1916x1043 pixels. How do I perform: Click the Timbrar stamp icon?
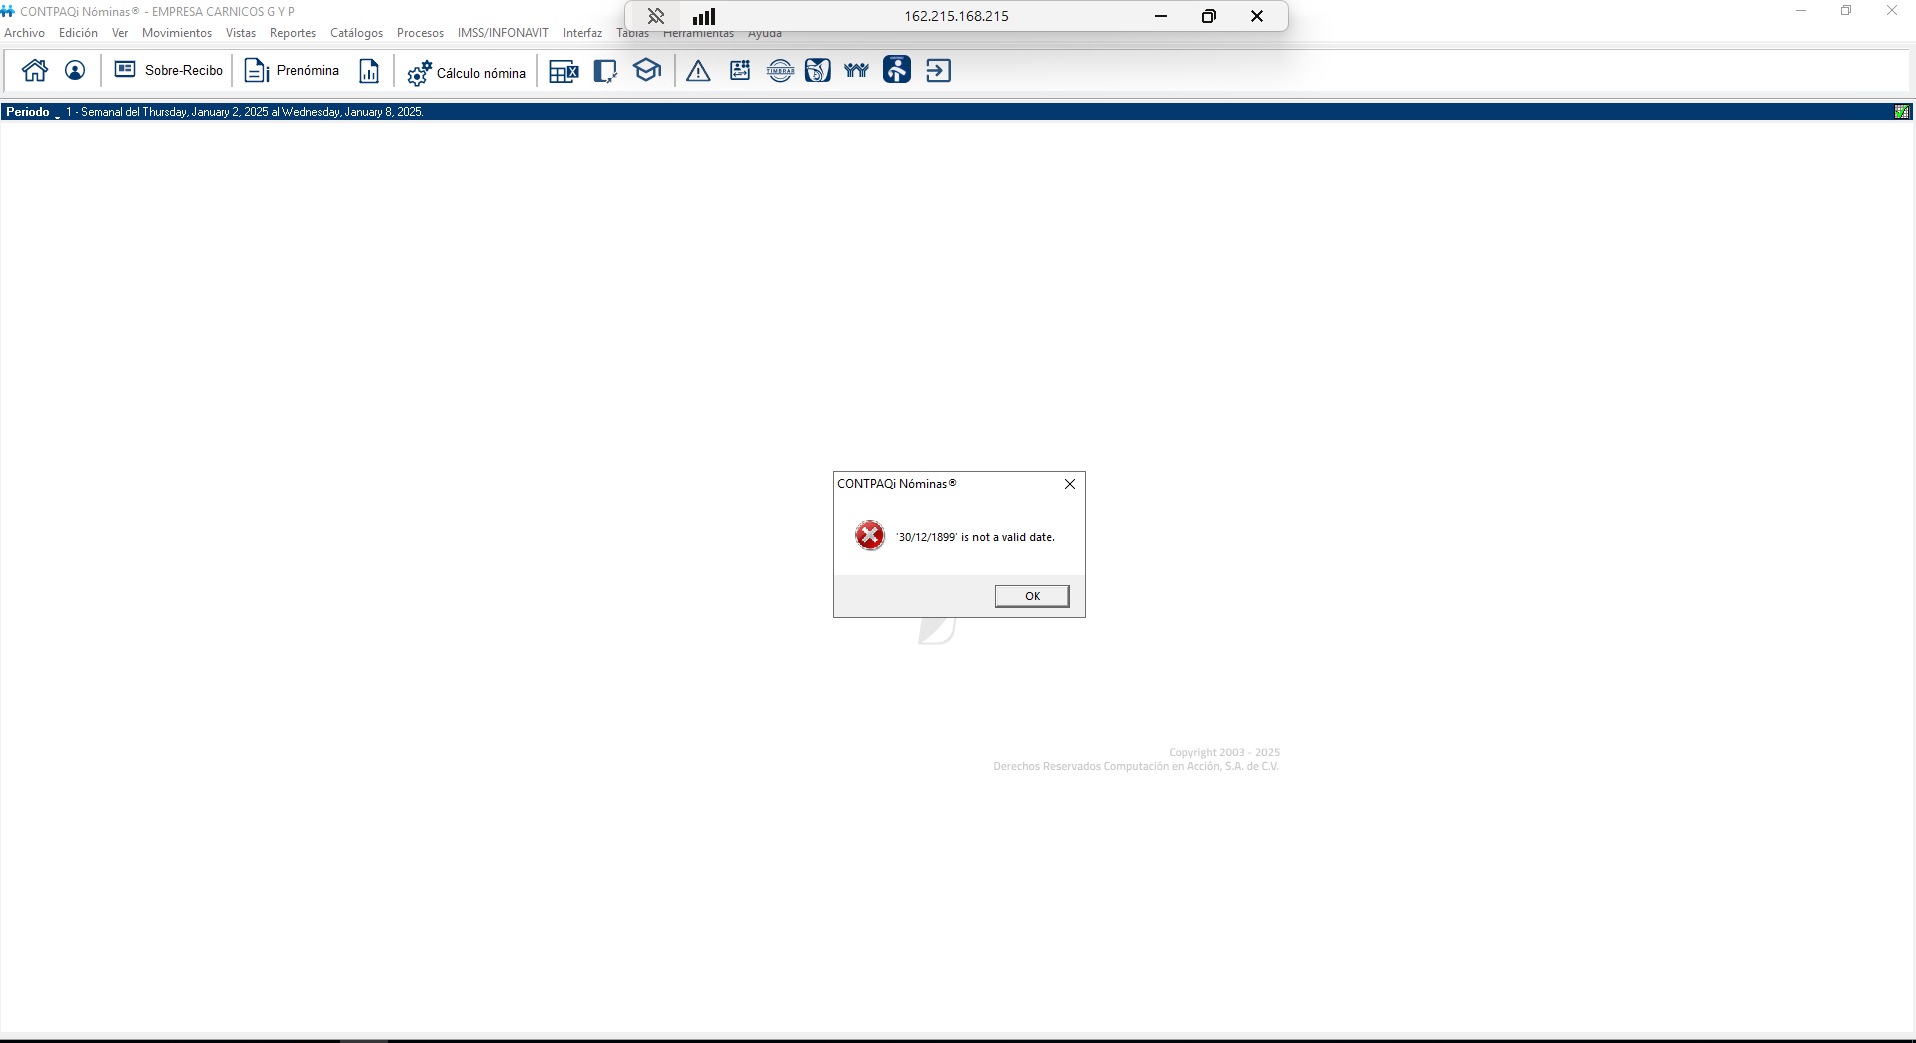pyautogui.click(x=780, y=71)
